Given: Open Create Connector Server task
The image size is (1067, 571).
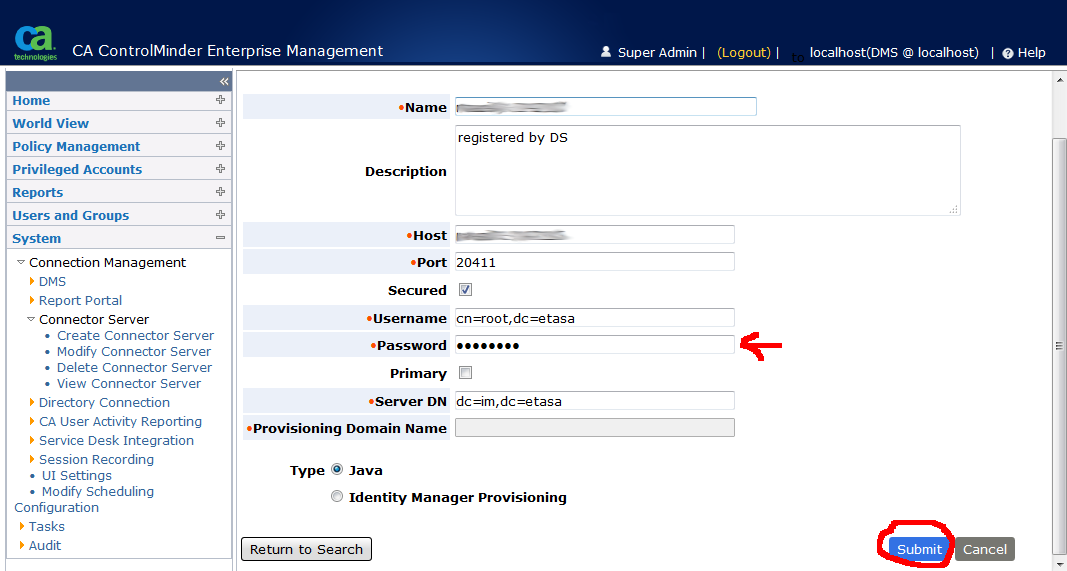Looking at the screenshot, I should point(135,336).
